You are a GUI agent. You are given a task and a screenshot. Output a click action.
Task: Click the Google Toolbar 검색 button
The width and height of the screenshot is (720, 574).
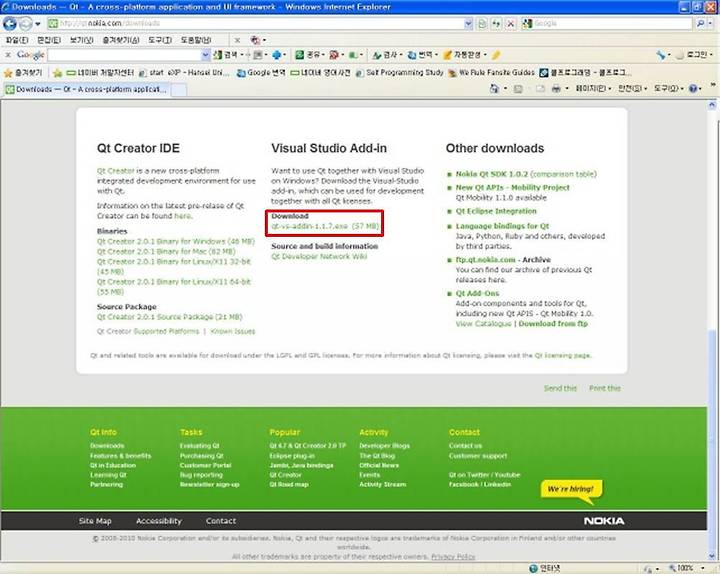(x=226, y=55)
